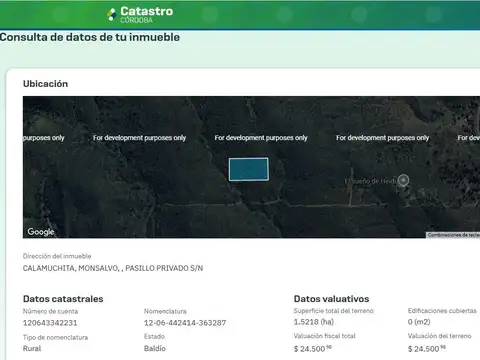Click the Nomenclatura label
480x360 pixels.
pyautogui.click(x=165, y=311)
